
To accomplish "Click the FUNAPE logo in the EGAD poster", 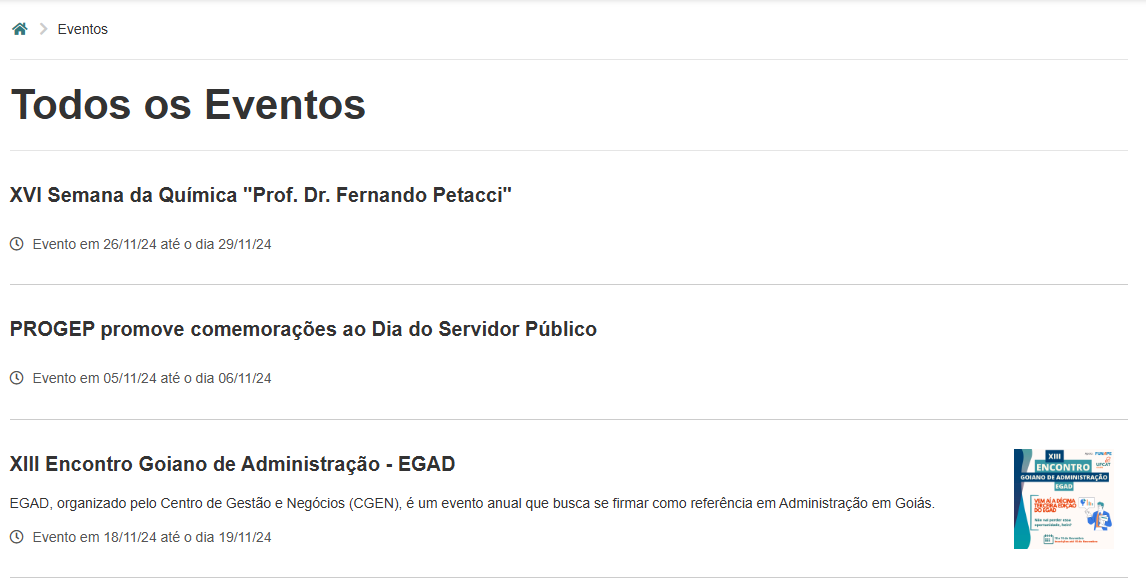I will pyautogui.click(x=1103, y=454).
